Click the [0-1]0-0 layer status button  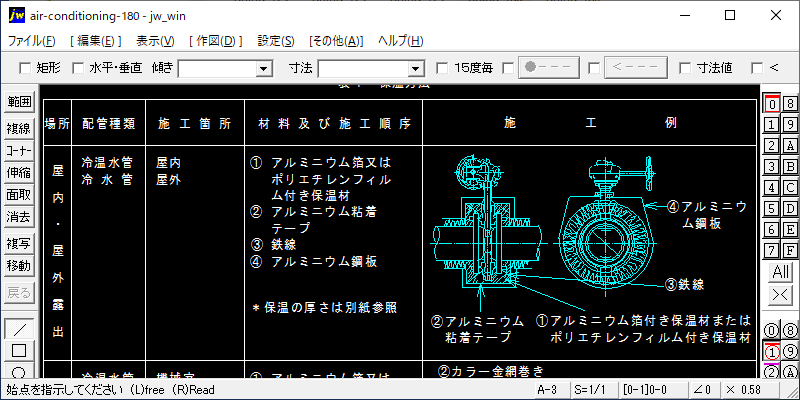point(653,390)
